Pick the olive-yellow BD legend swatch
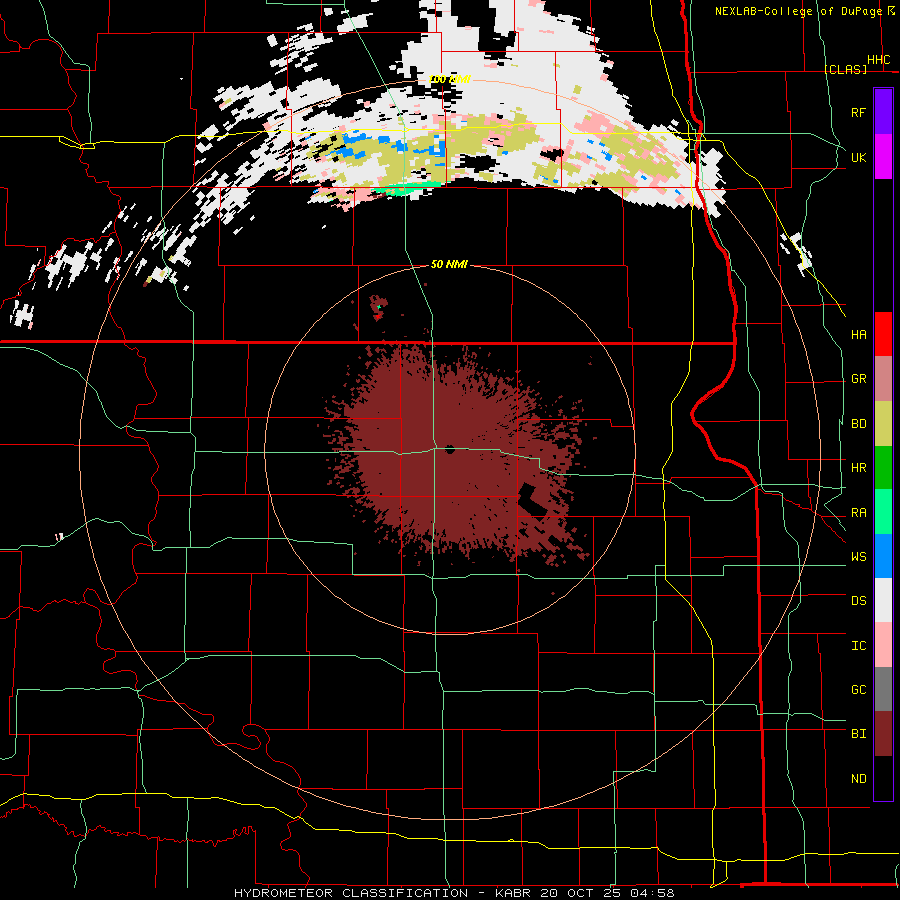This screenshot has height=900, width=900. point(883,424)
